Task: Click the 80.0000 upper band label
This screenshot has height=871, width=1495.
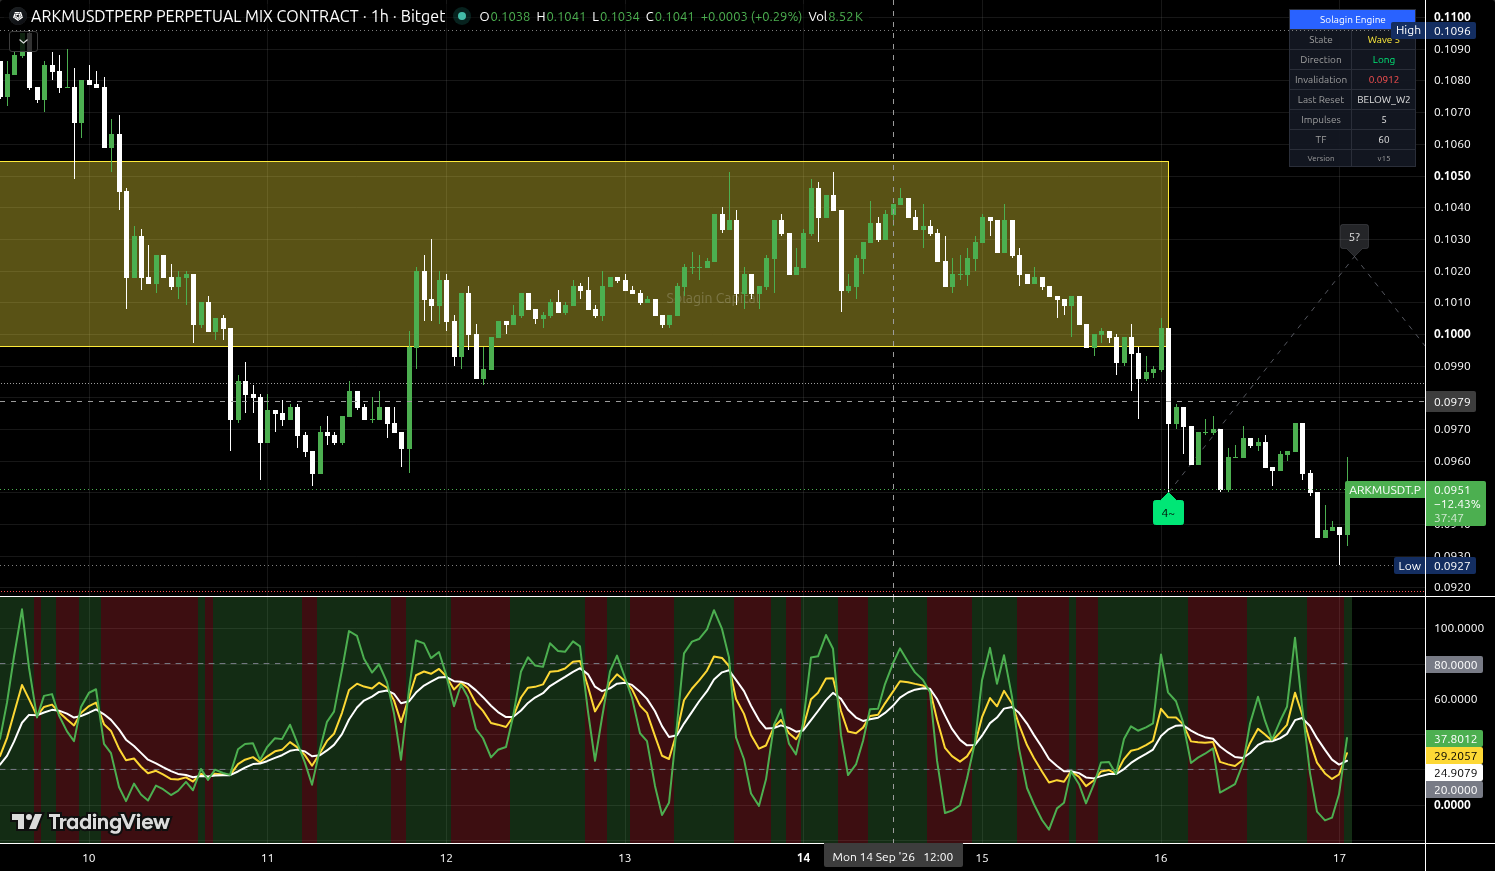Action: pyautogui.click(x=1455, y=665)
